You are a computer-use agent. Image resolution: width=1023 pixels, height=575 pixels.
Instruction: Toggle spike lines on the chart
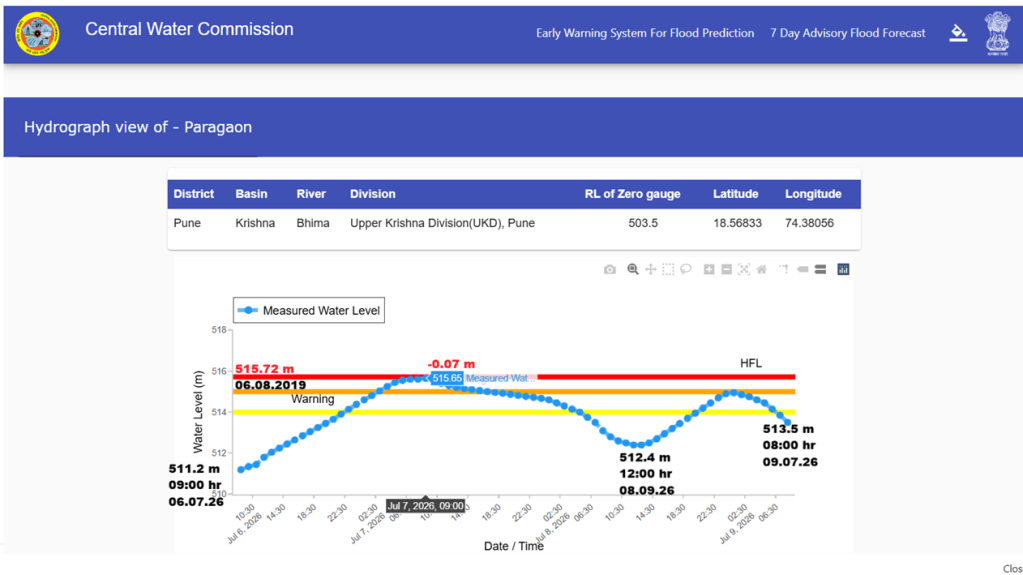(x=784, y=270)
